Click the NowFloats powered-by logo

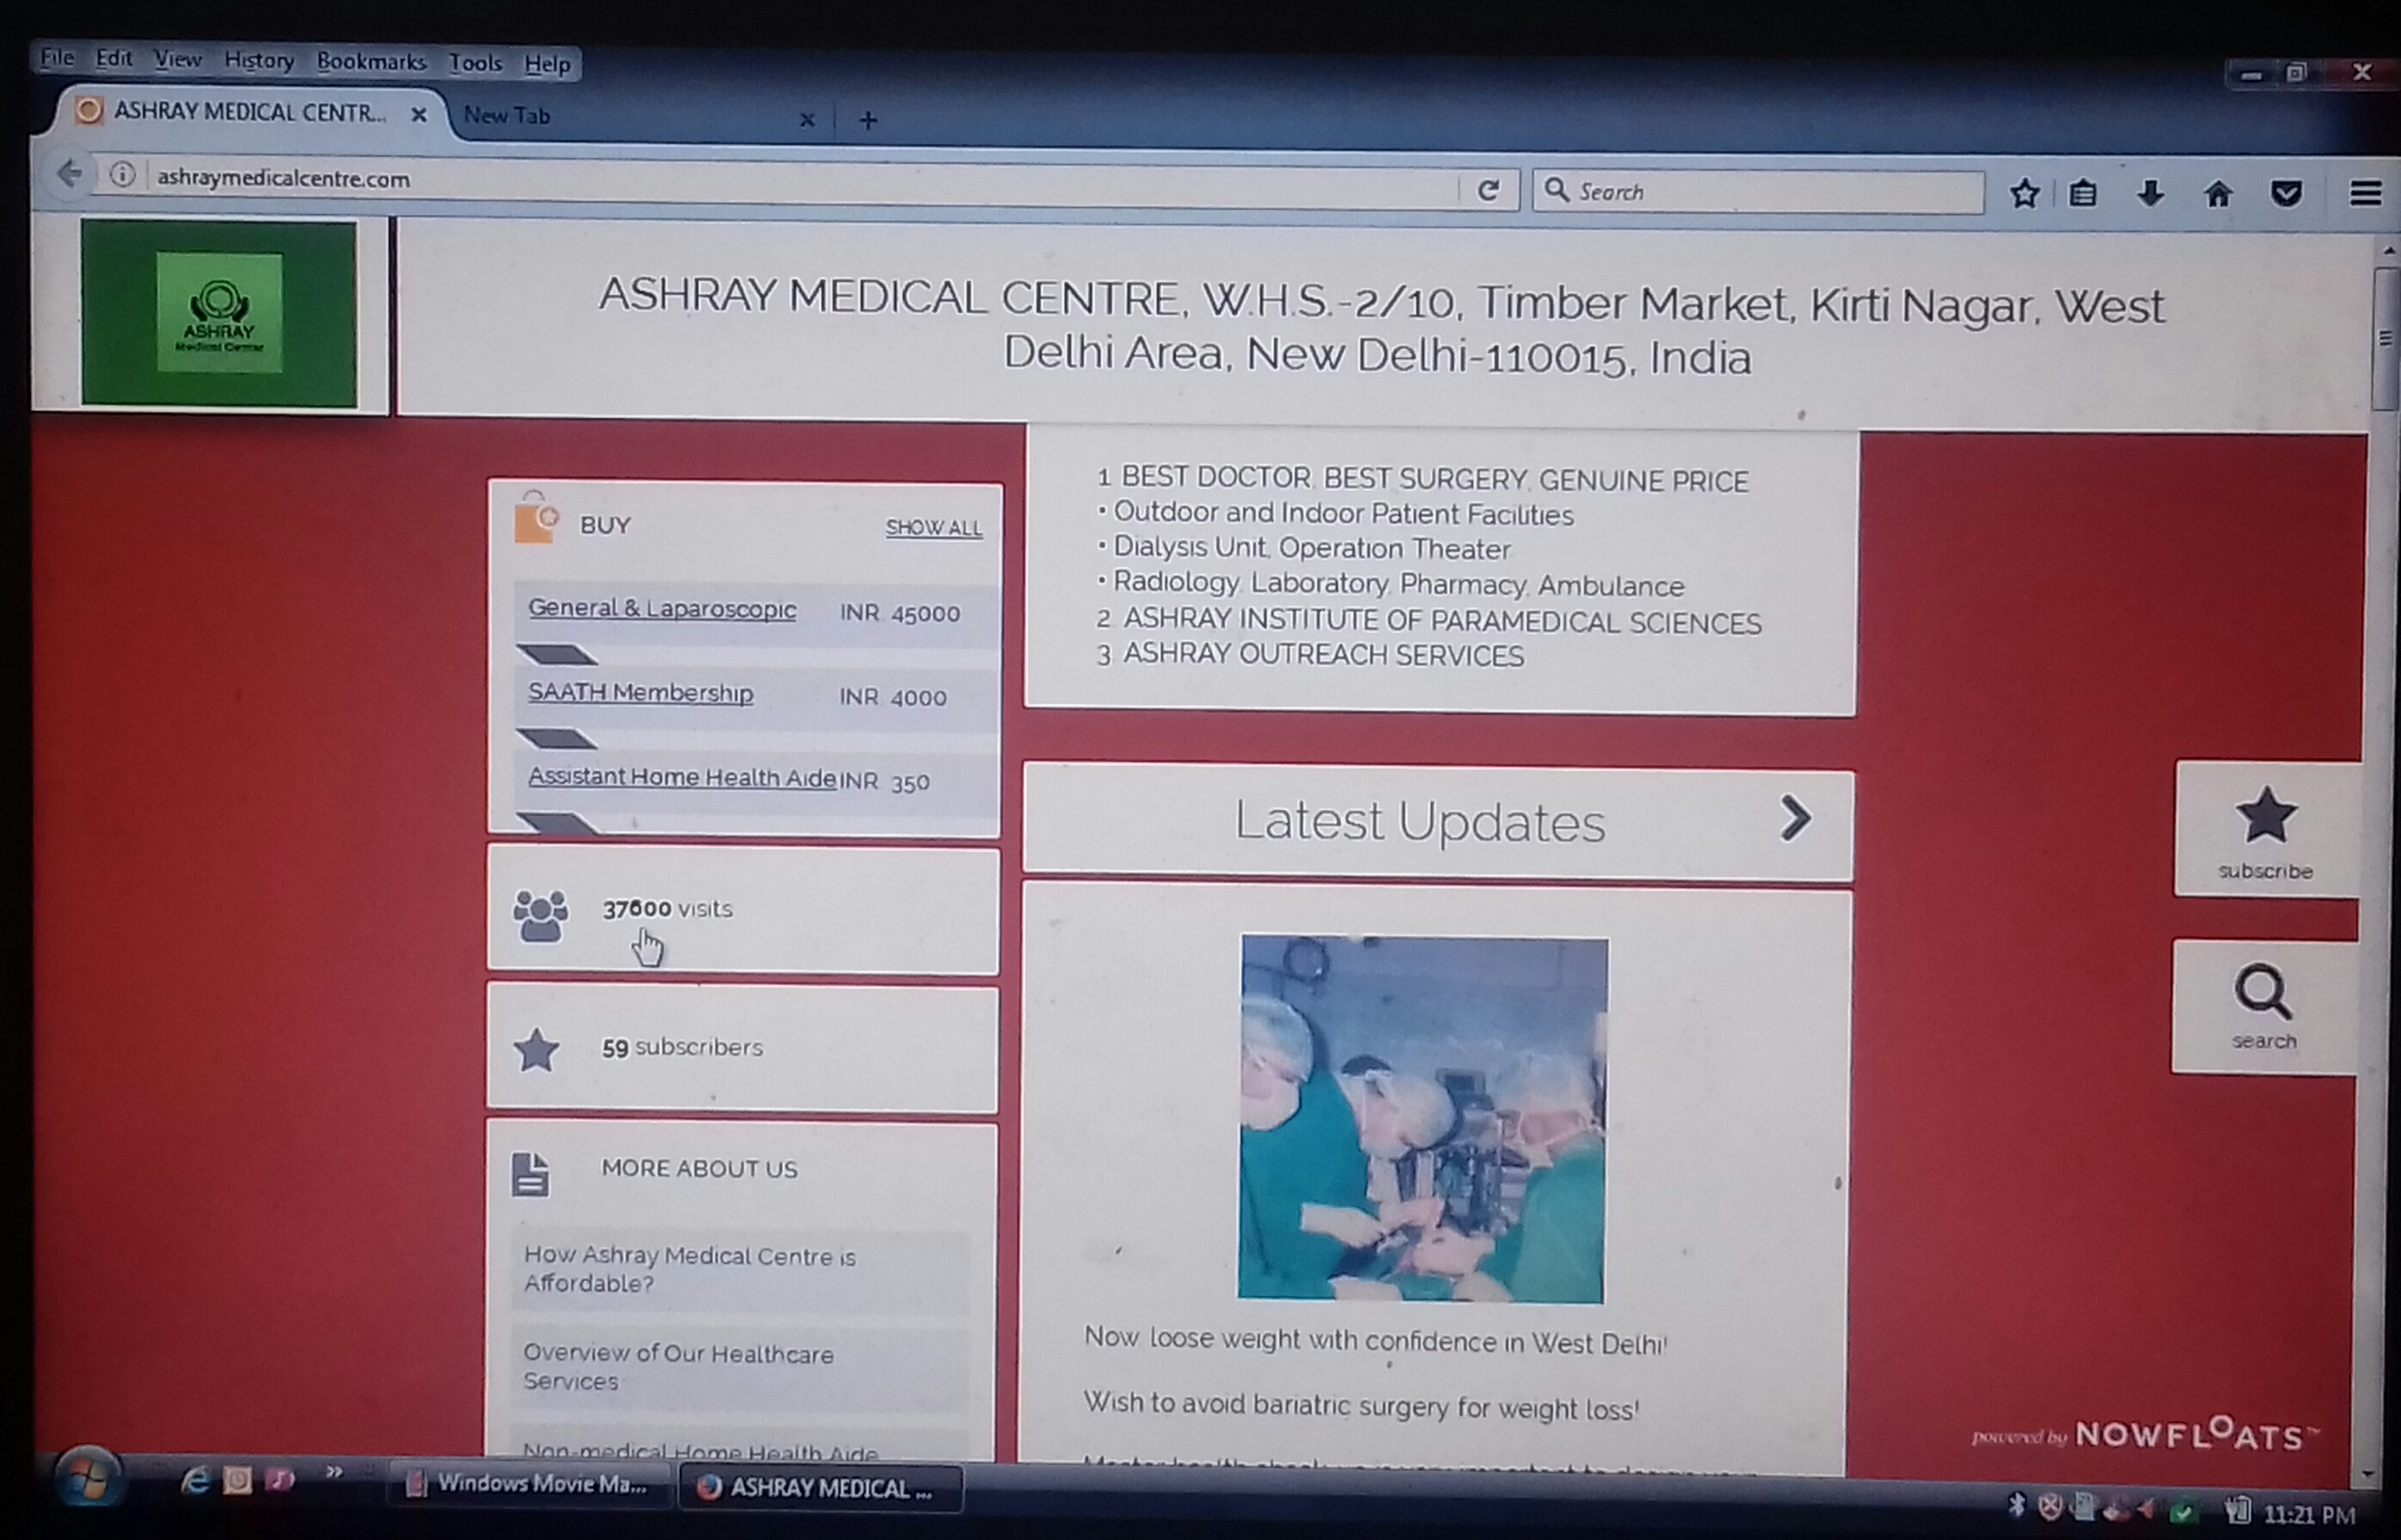click(2145, 1435)
